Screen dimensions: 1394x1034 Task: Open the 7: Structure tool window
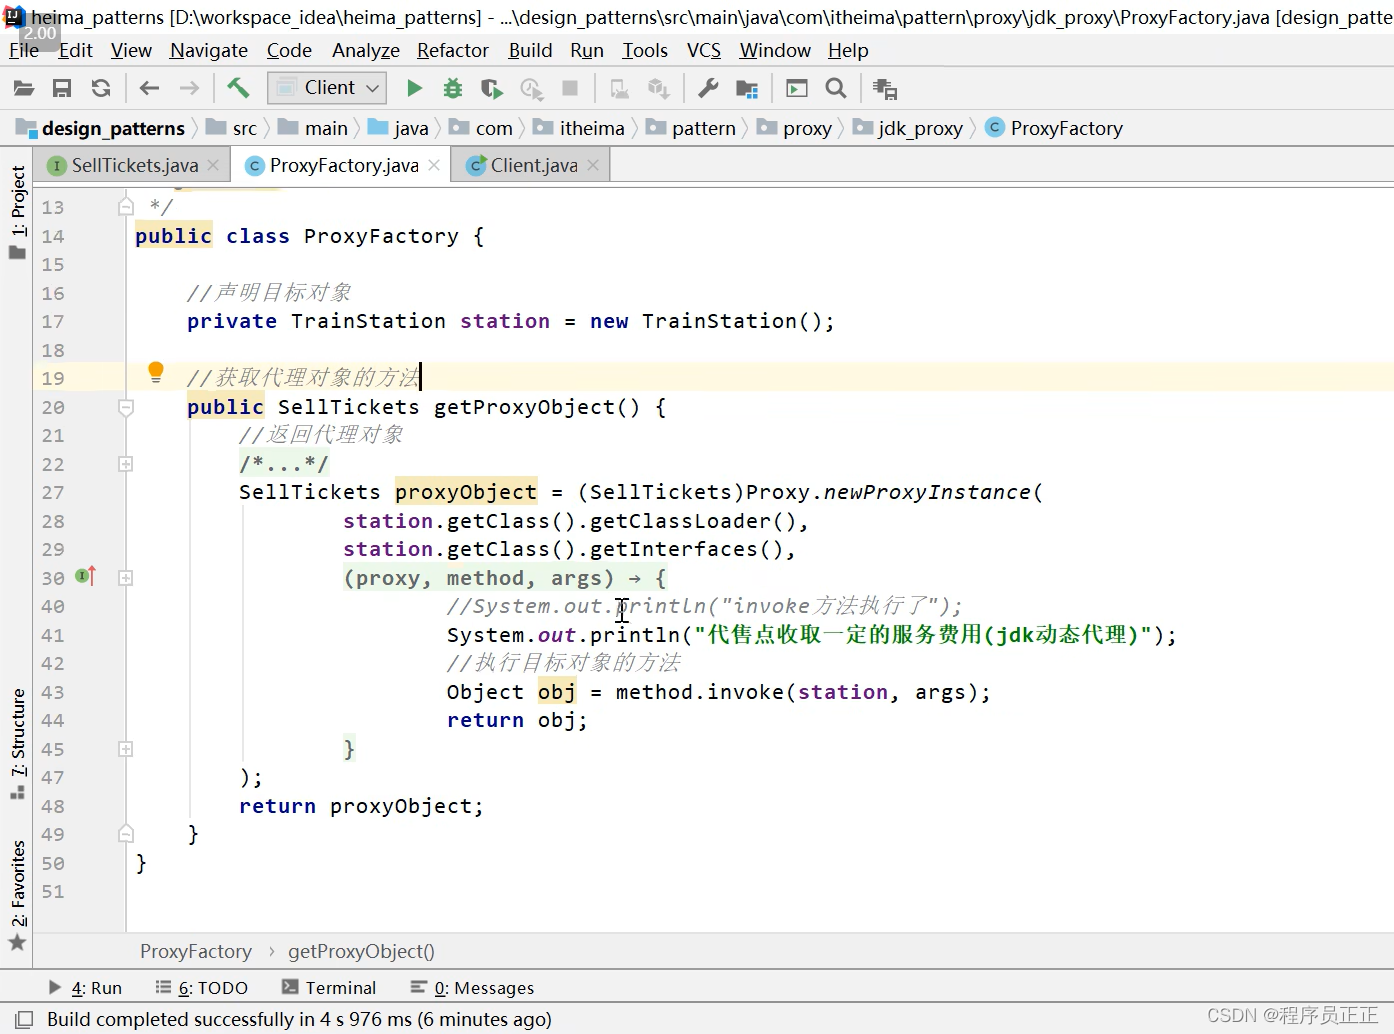17,744
